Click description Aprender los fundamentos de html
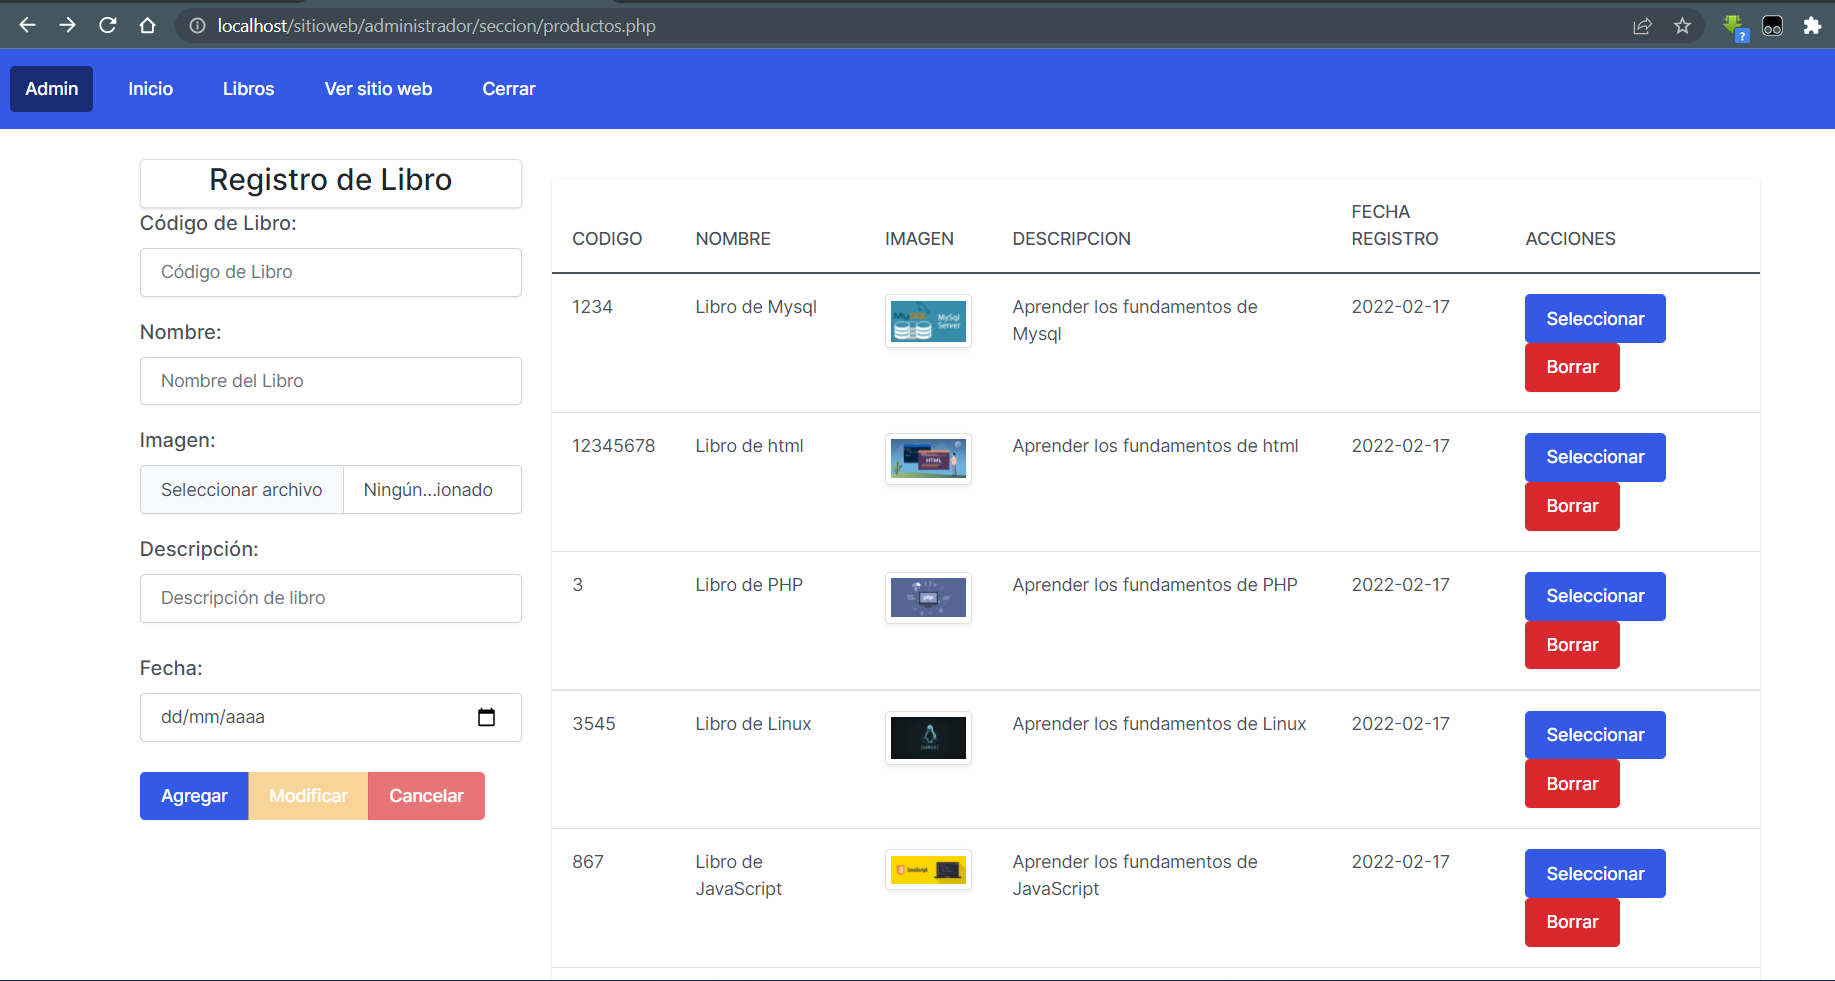The image size is (1835, 981). coord(1155,446)
